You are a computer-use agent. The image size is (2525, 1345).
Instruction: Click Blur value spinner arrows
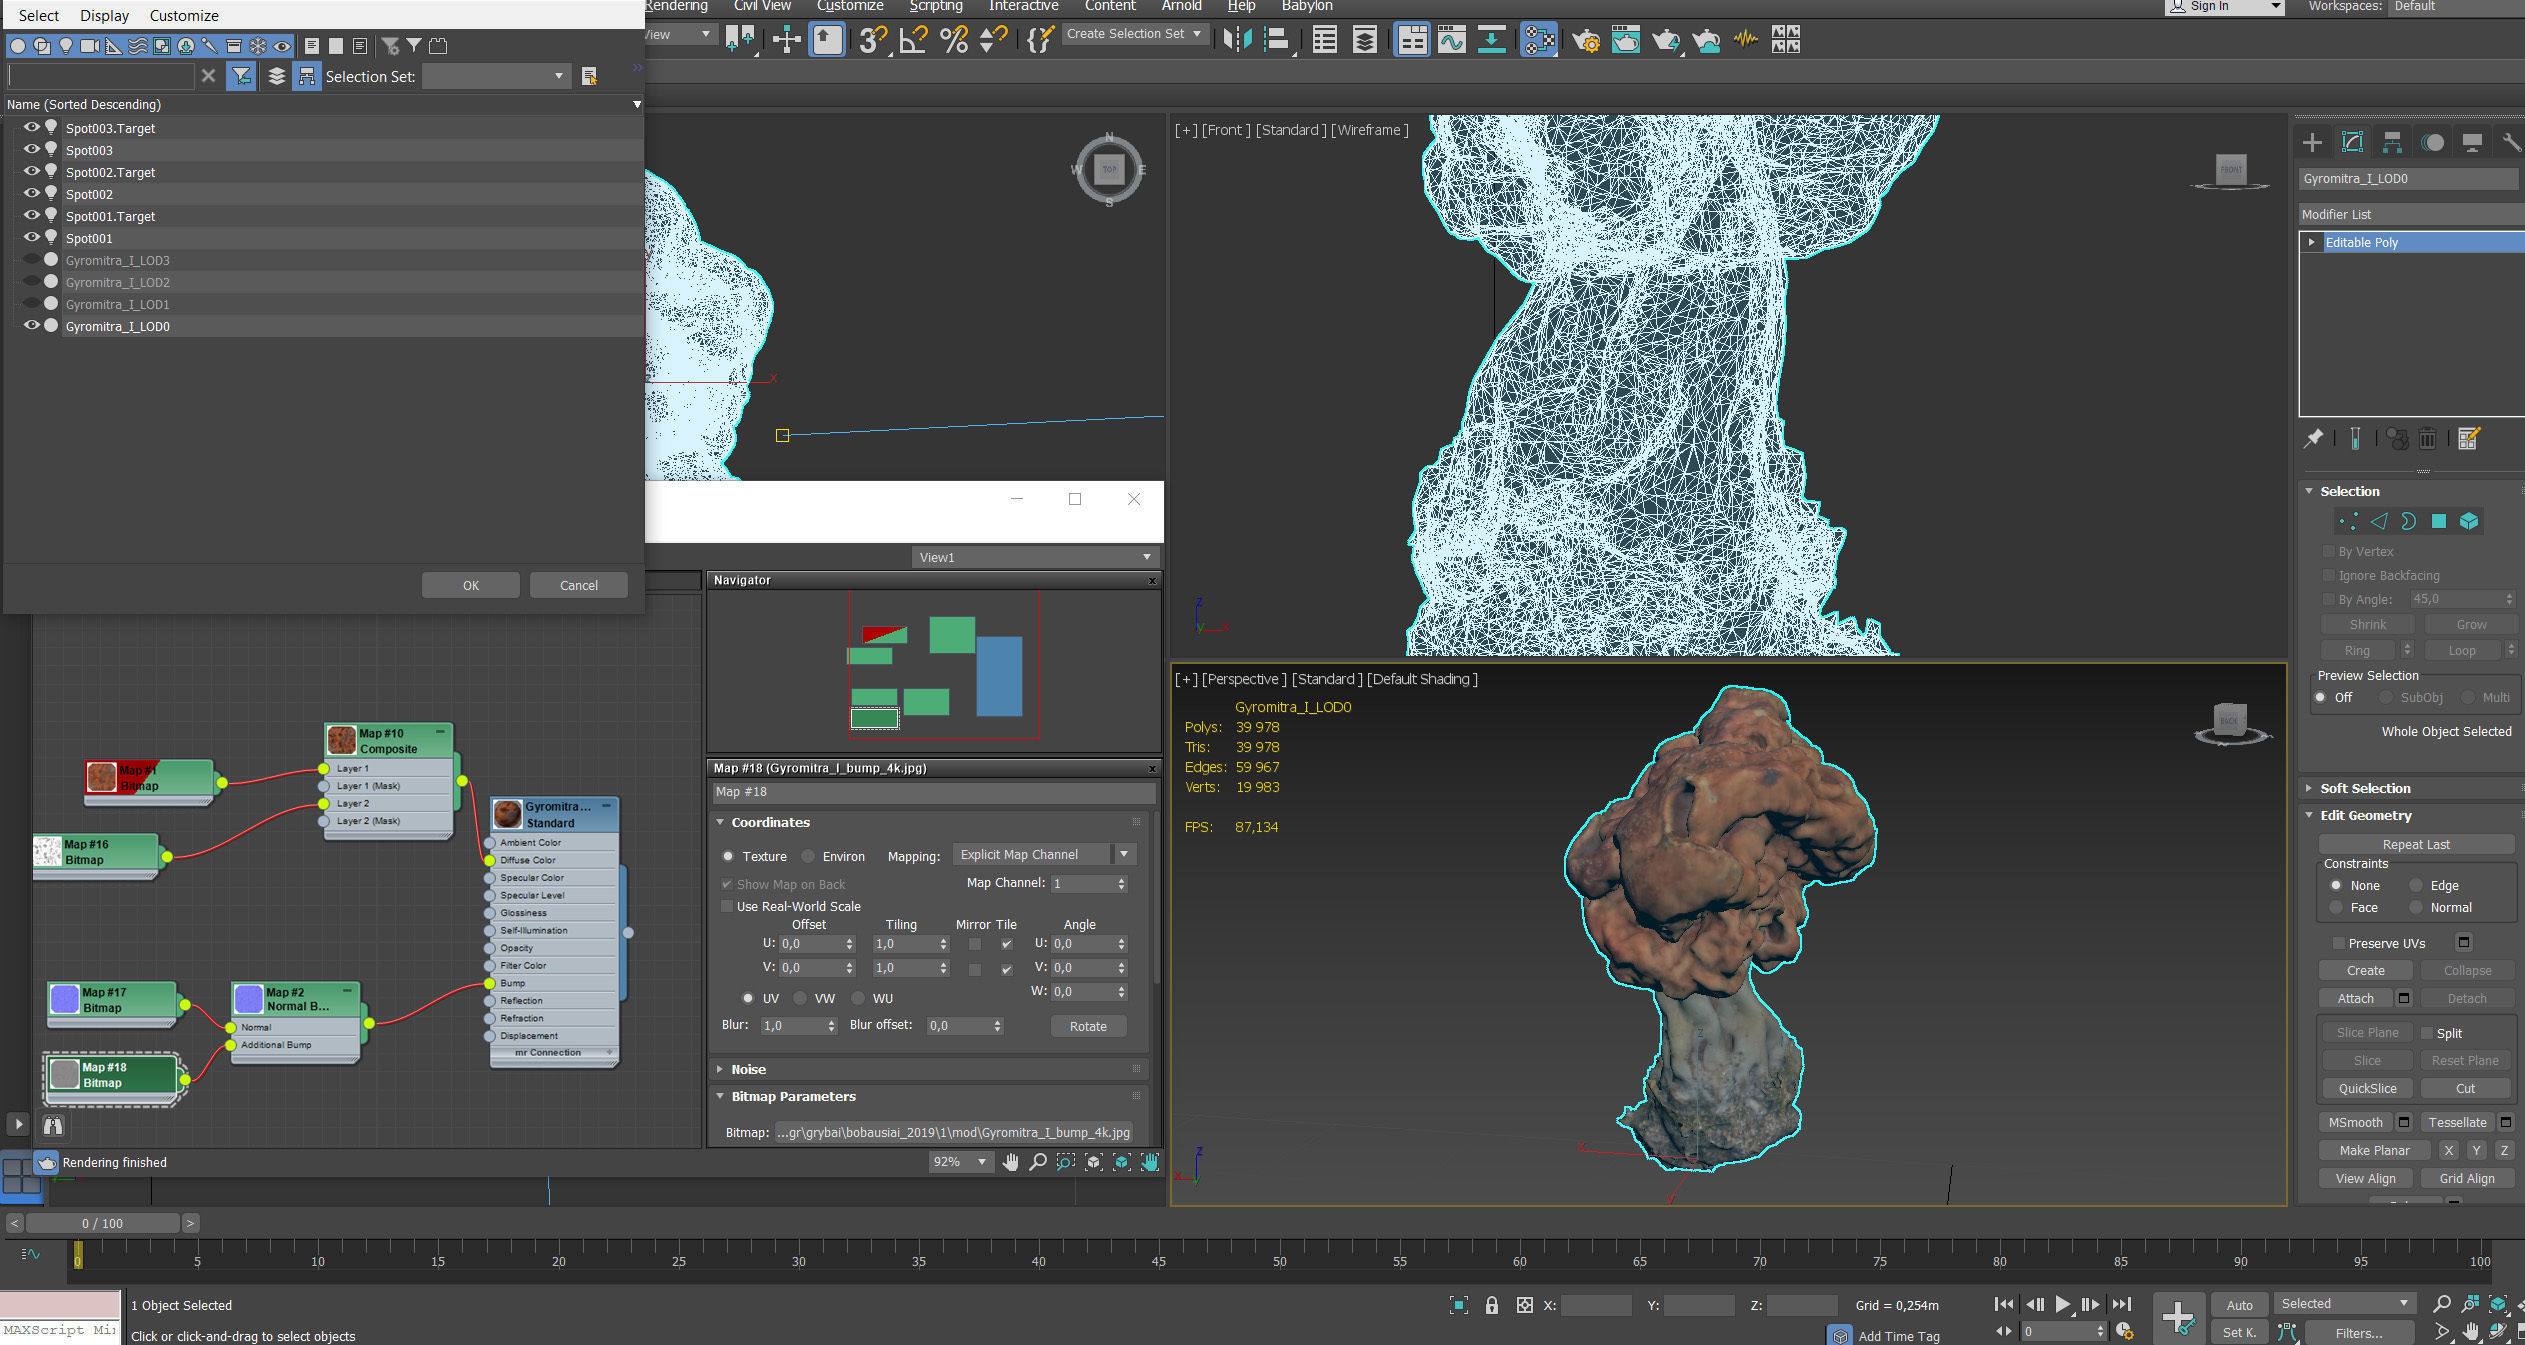831,1026
